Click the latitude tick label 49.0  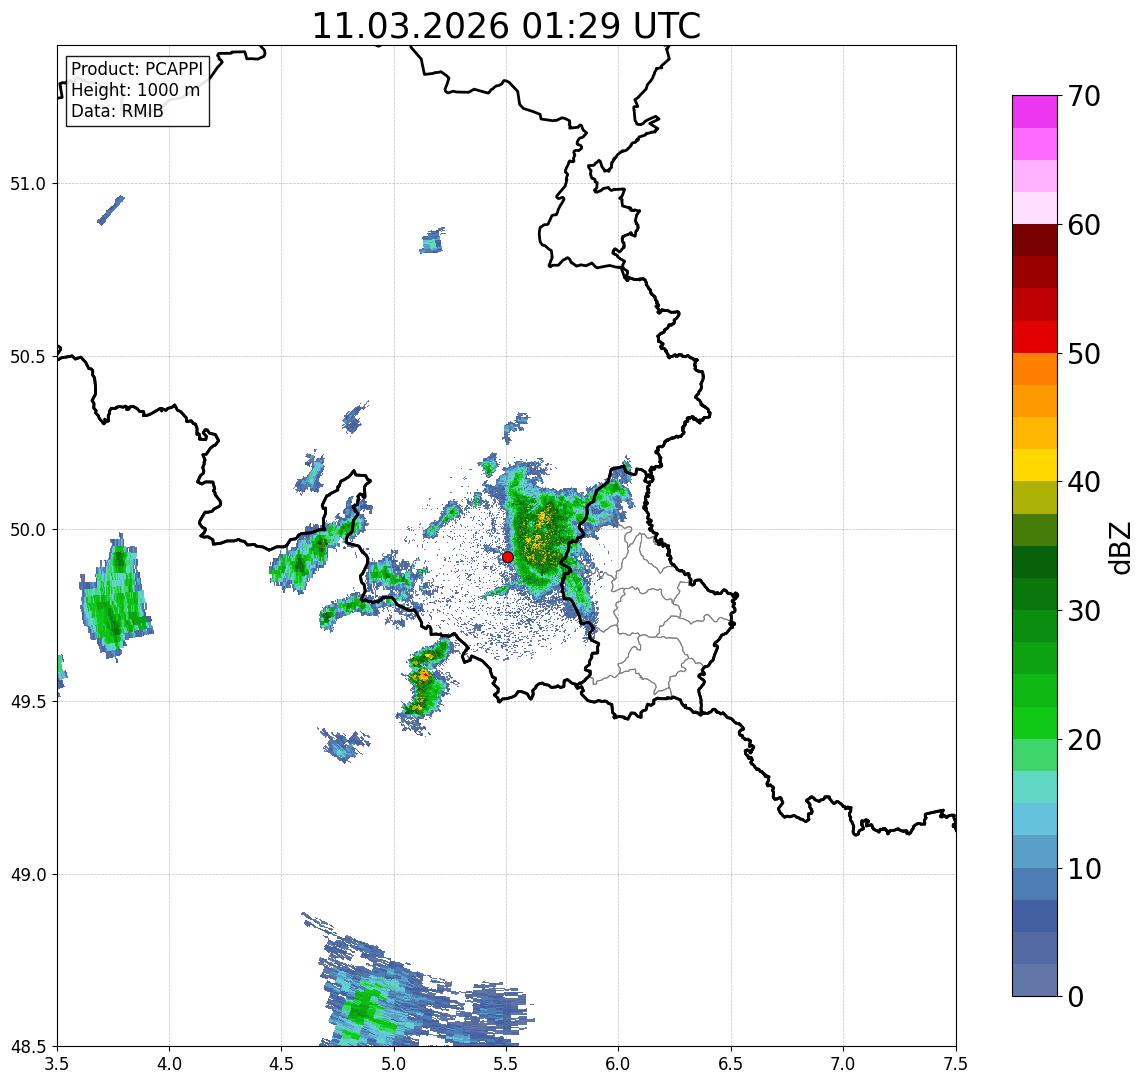28,874
